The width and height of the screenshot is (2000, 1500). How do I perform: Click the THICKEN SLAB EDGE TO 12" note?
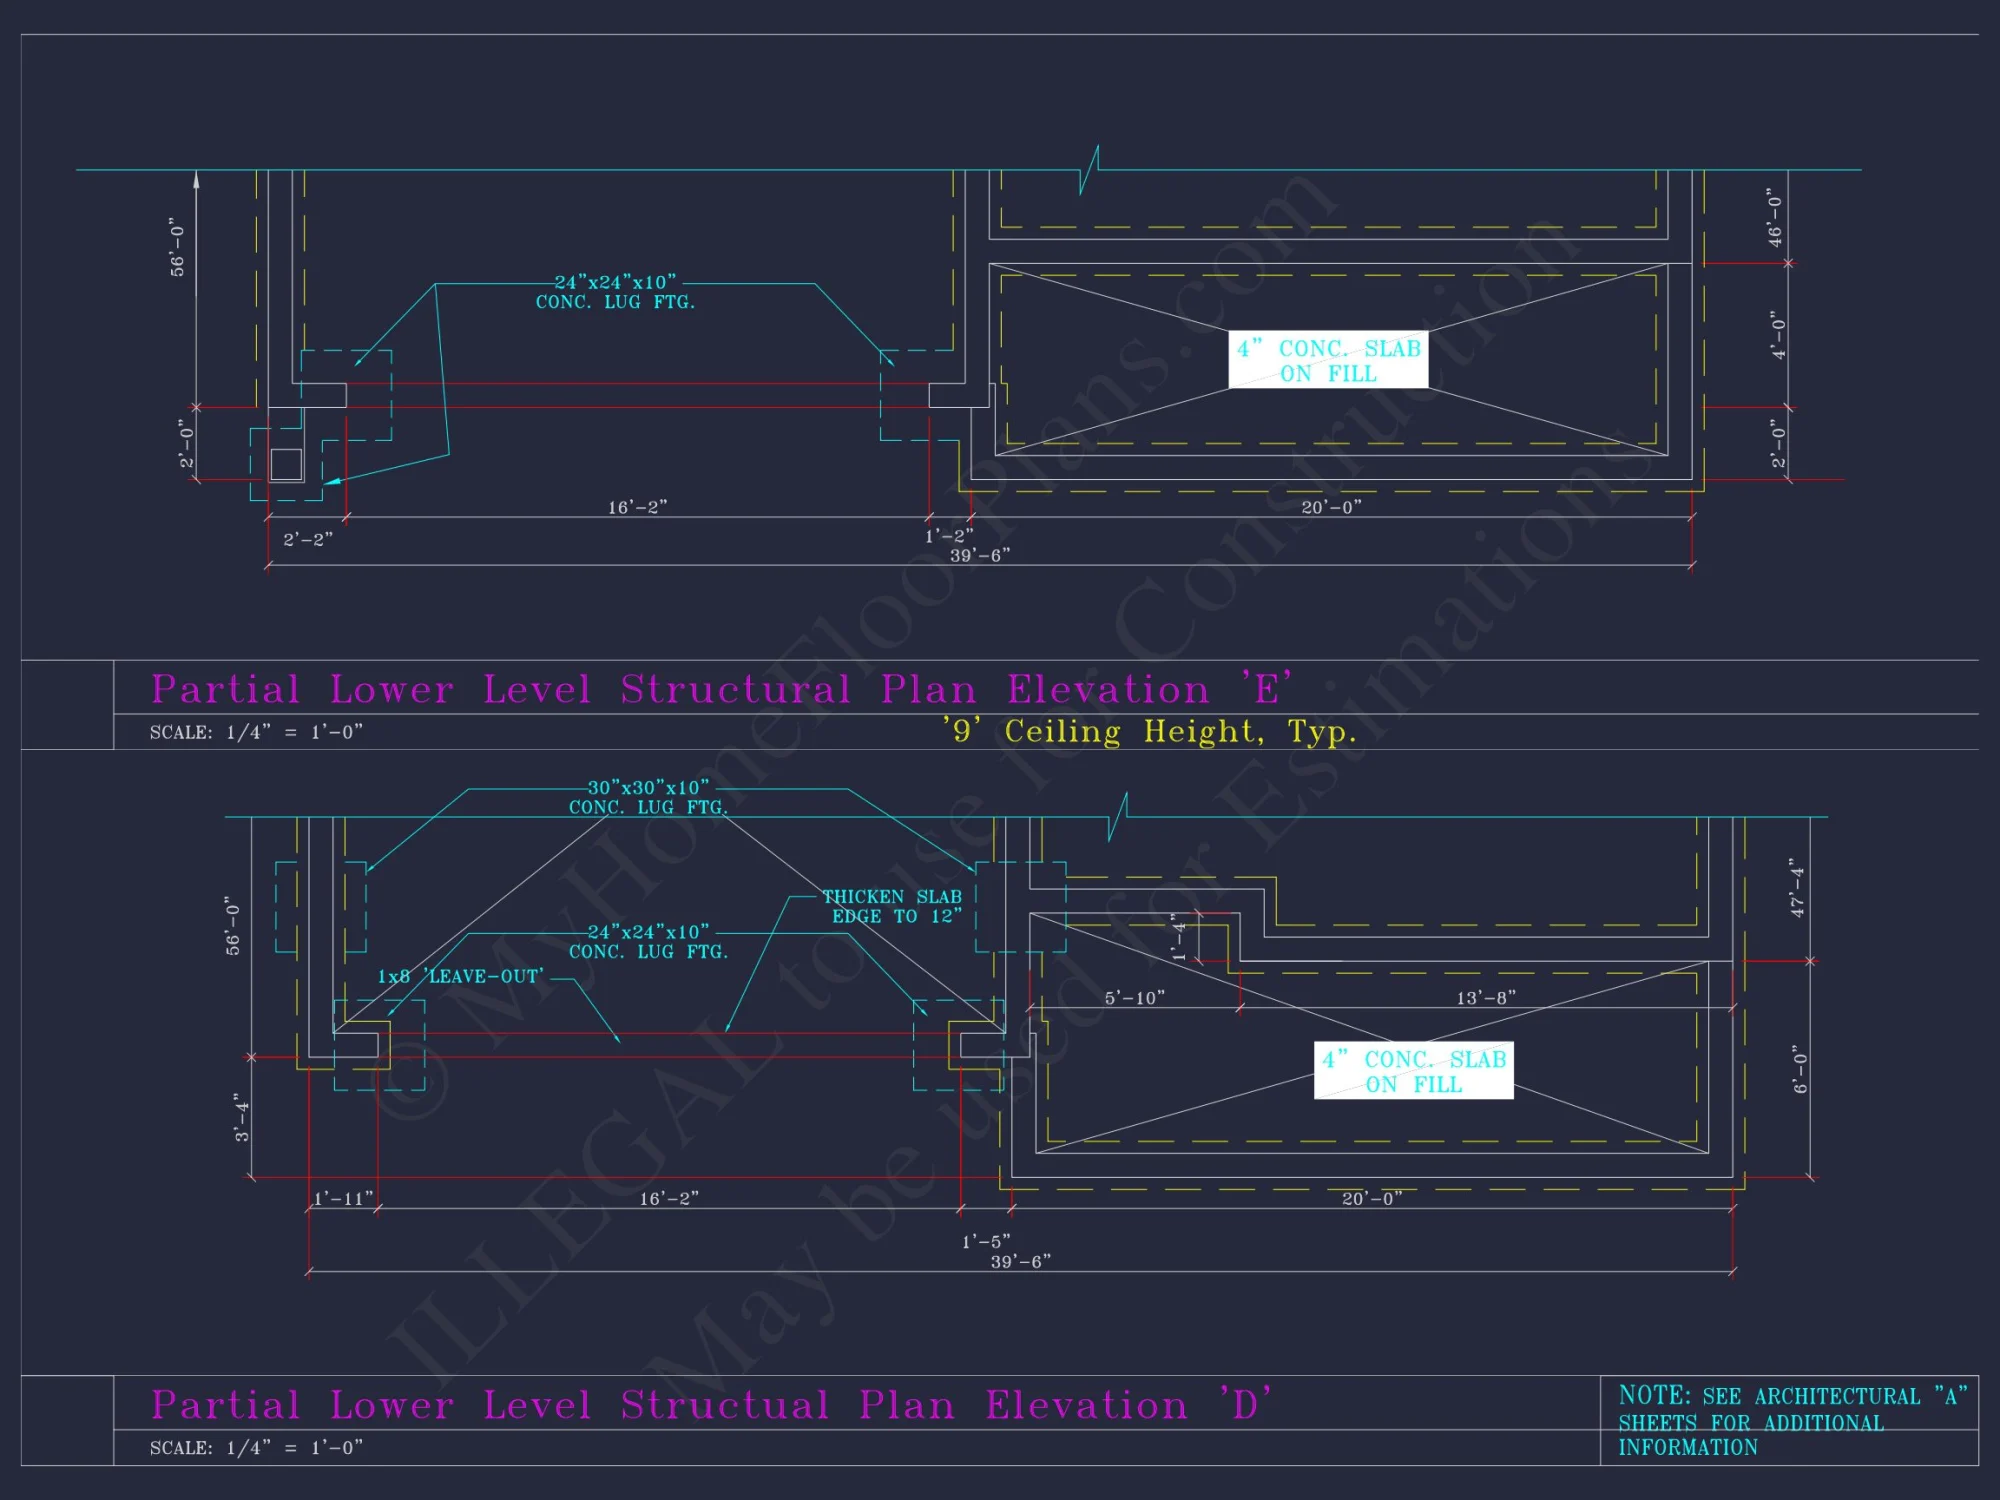(892, 906)
